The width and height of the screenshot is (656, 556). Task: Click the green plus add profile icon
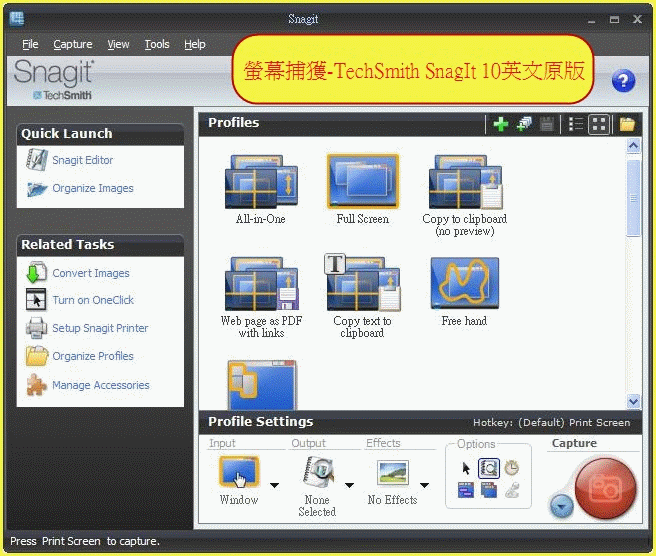[x=501, y=124]
